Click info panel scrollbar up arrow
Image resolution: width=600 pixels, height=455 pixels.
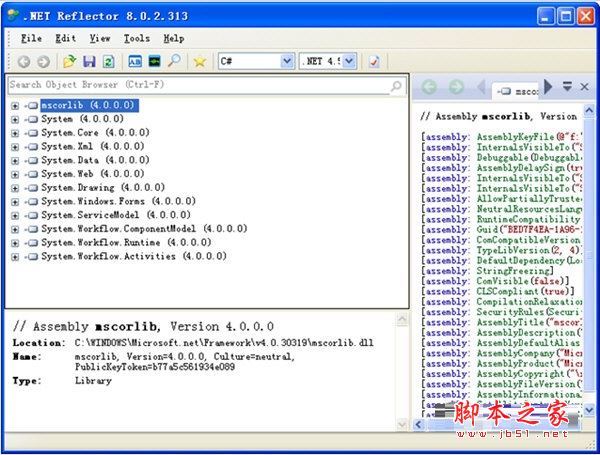coord(402,320)
